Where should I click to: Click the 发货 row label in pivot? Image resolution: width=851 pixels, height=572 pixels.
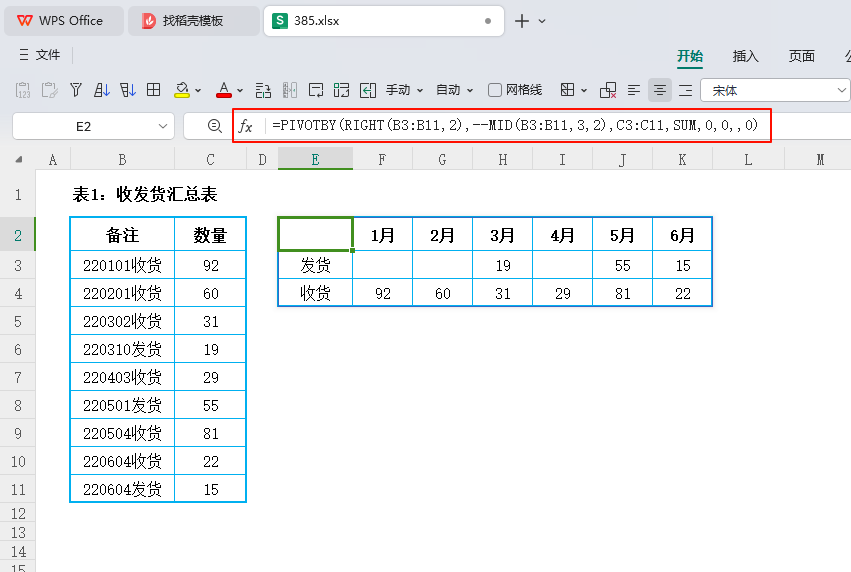click(x=315, y=265)
